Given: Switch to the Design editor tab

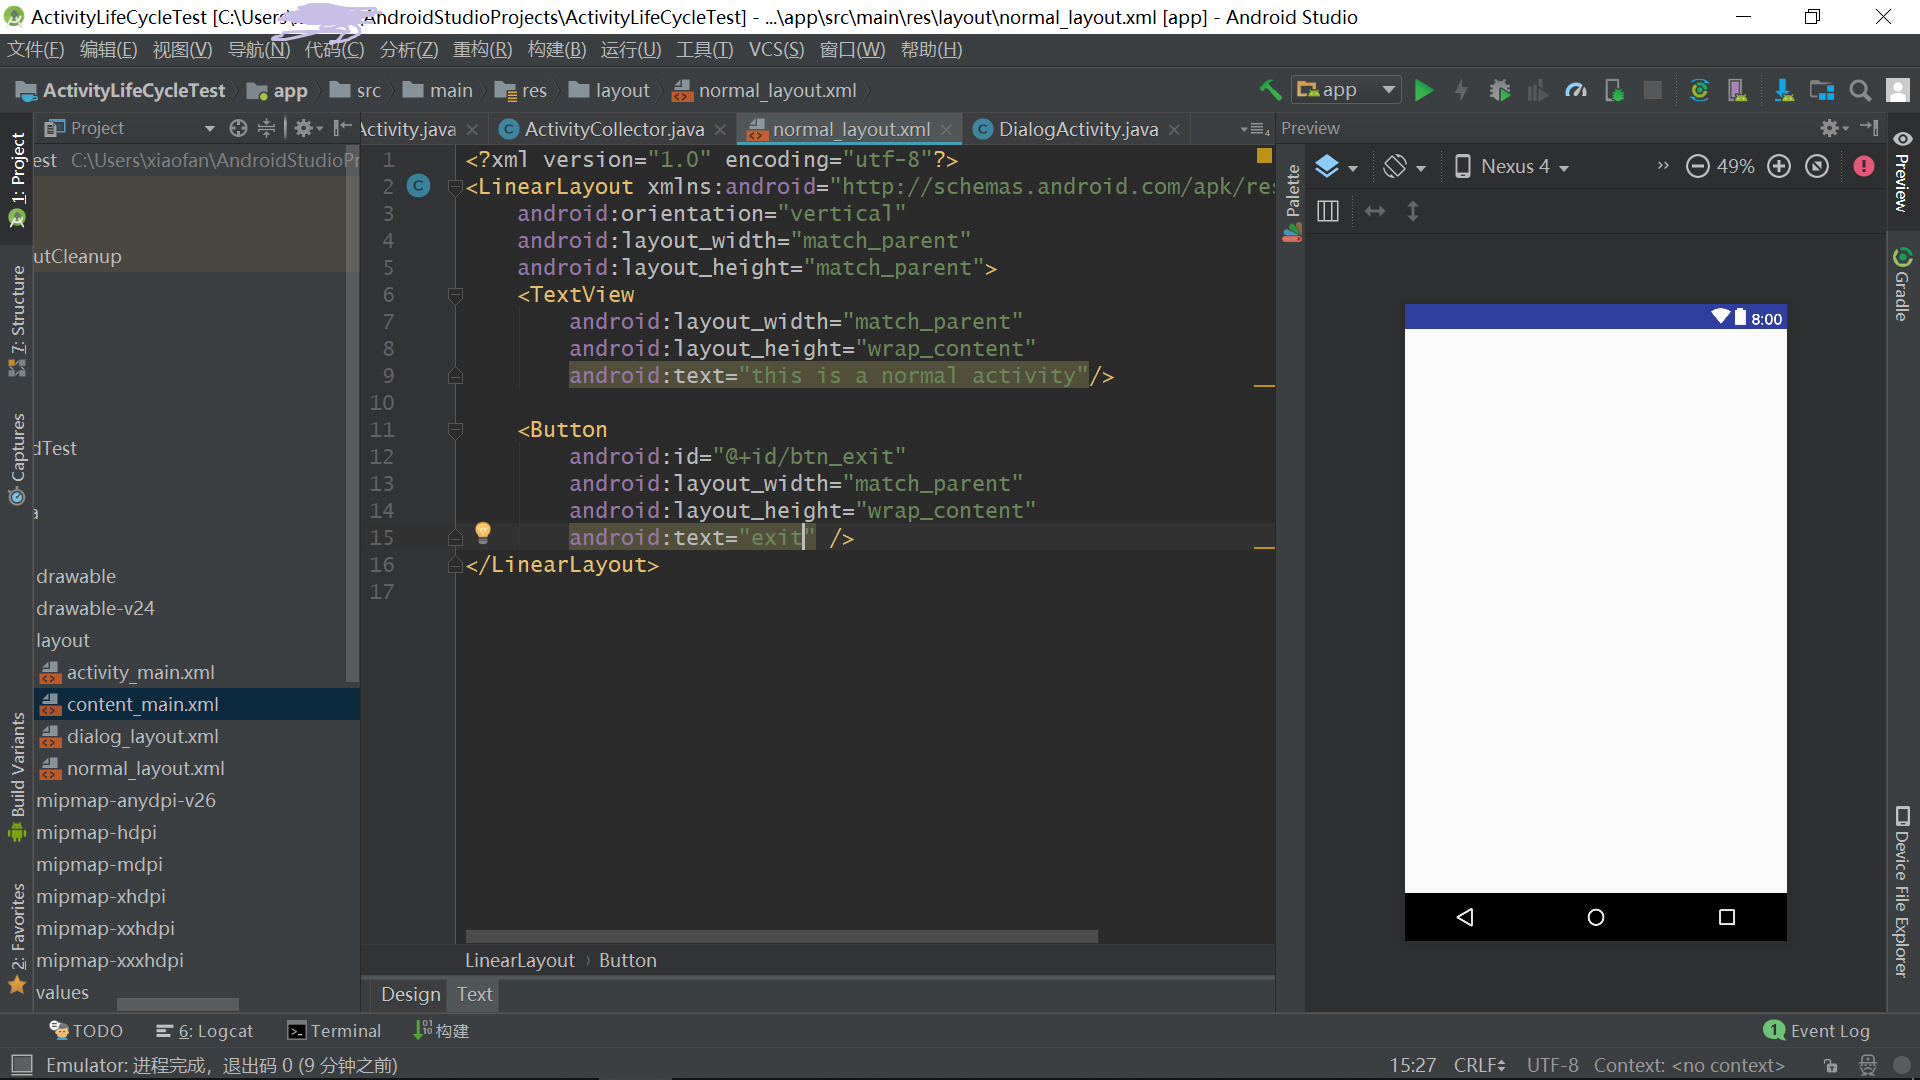Looking at the screenshot, I should click(x=410, y=994).
